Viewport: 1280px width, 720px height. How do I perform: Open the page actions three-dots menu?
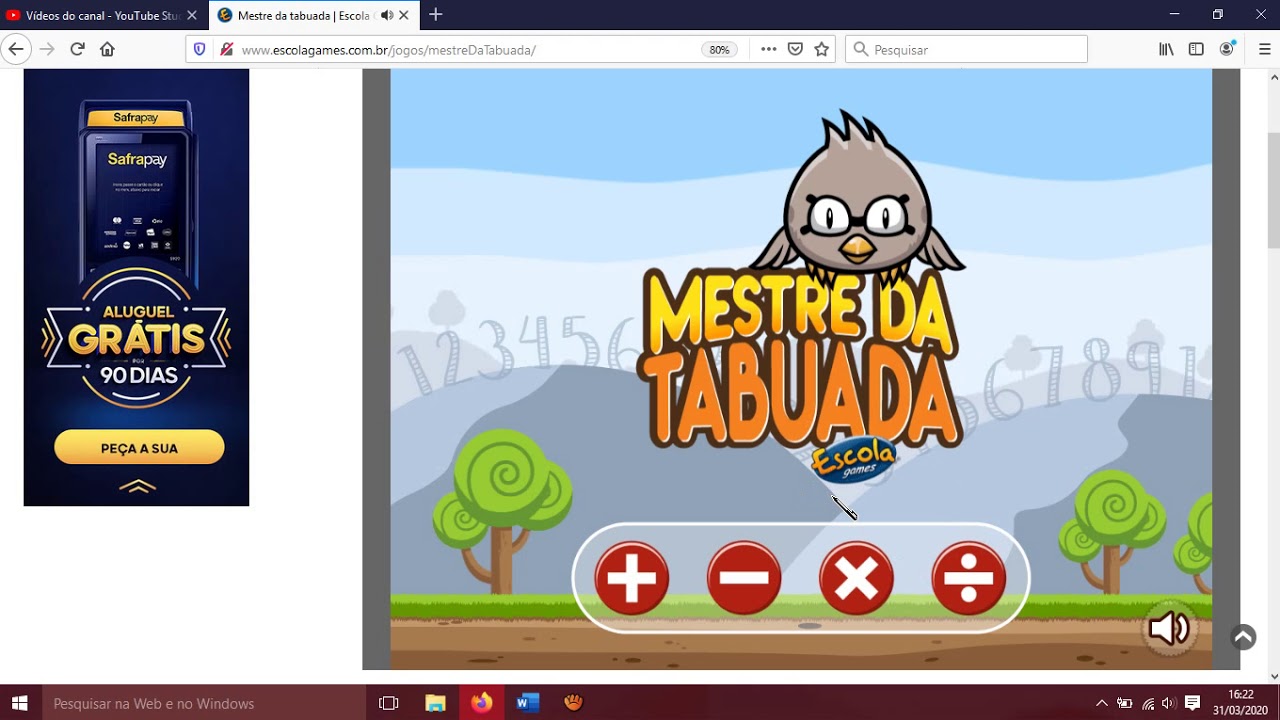768,49
